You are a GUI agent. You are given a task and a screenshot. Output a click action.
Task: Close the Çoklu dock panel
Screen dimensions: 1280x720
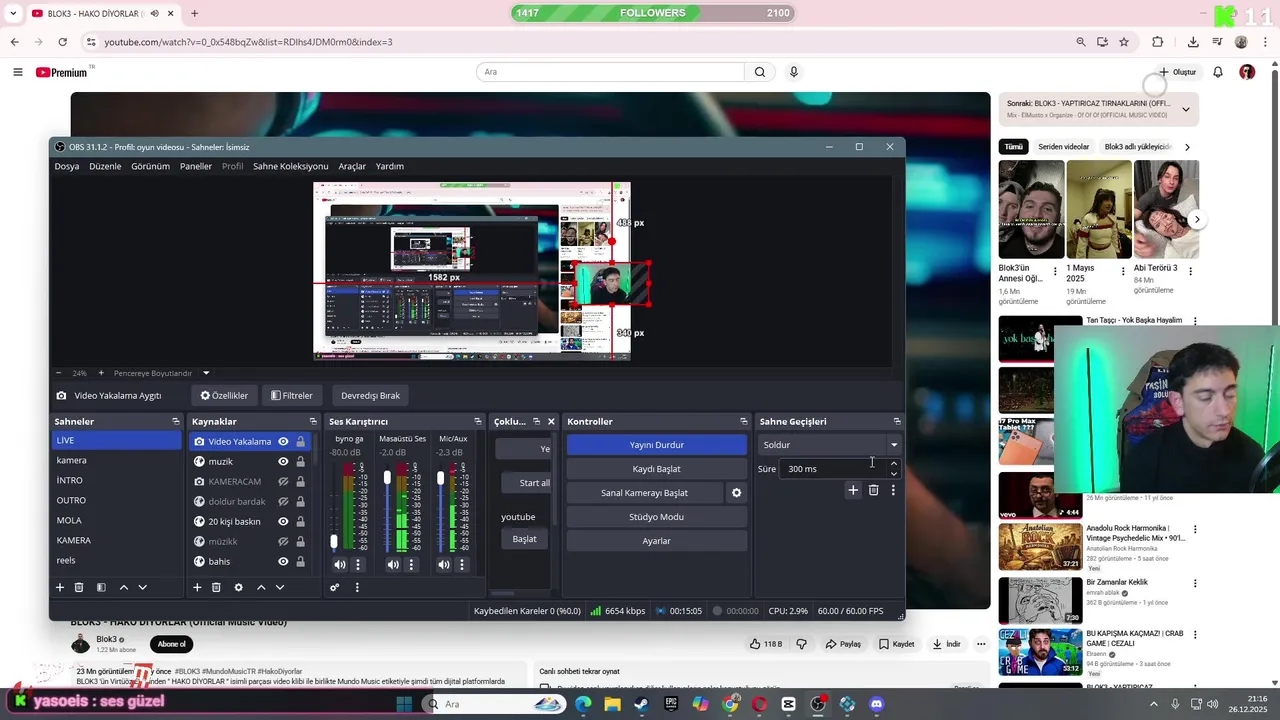point(551,422)
